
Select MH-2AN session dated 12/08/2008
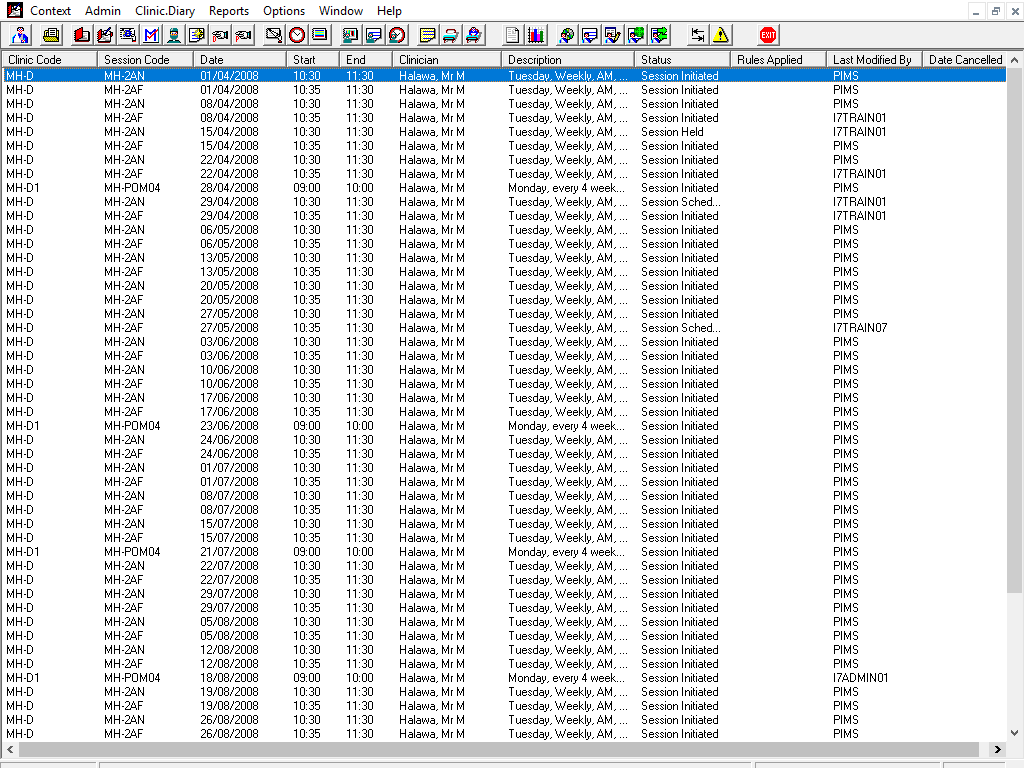(x=504, y=650)
